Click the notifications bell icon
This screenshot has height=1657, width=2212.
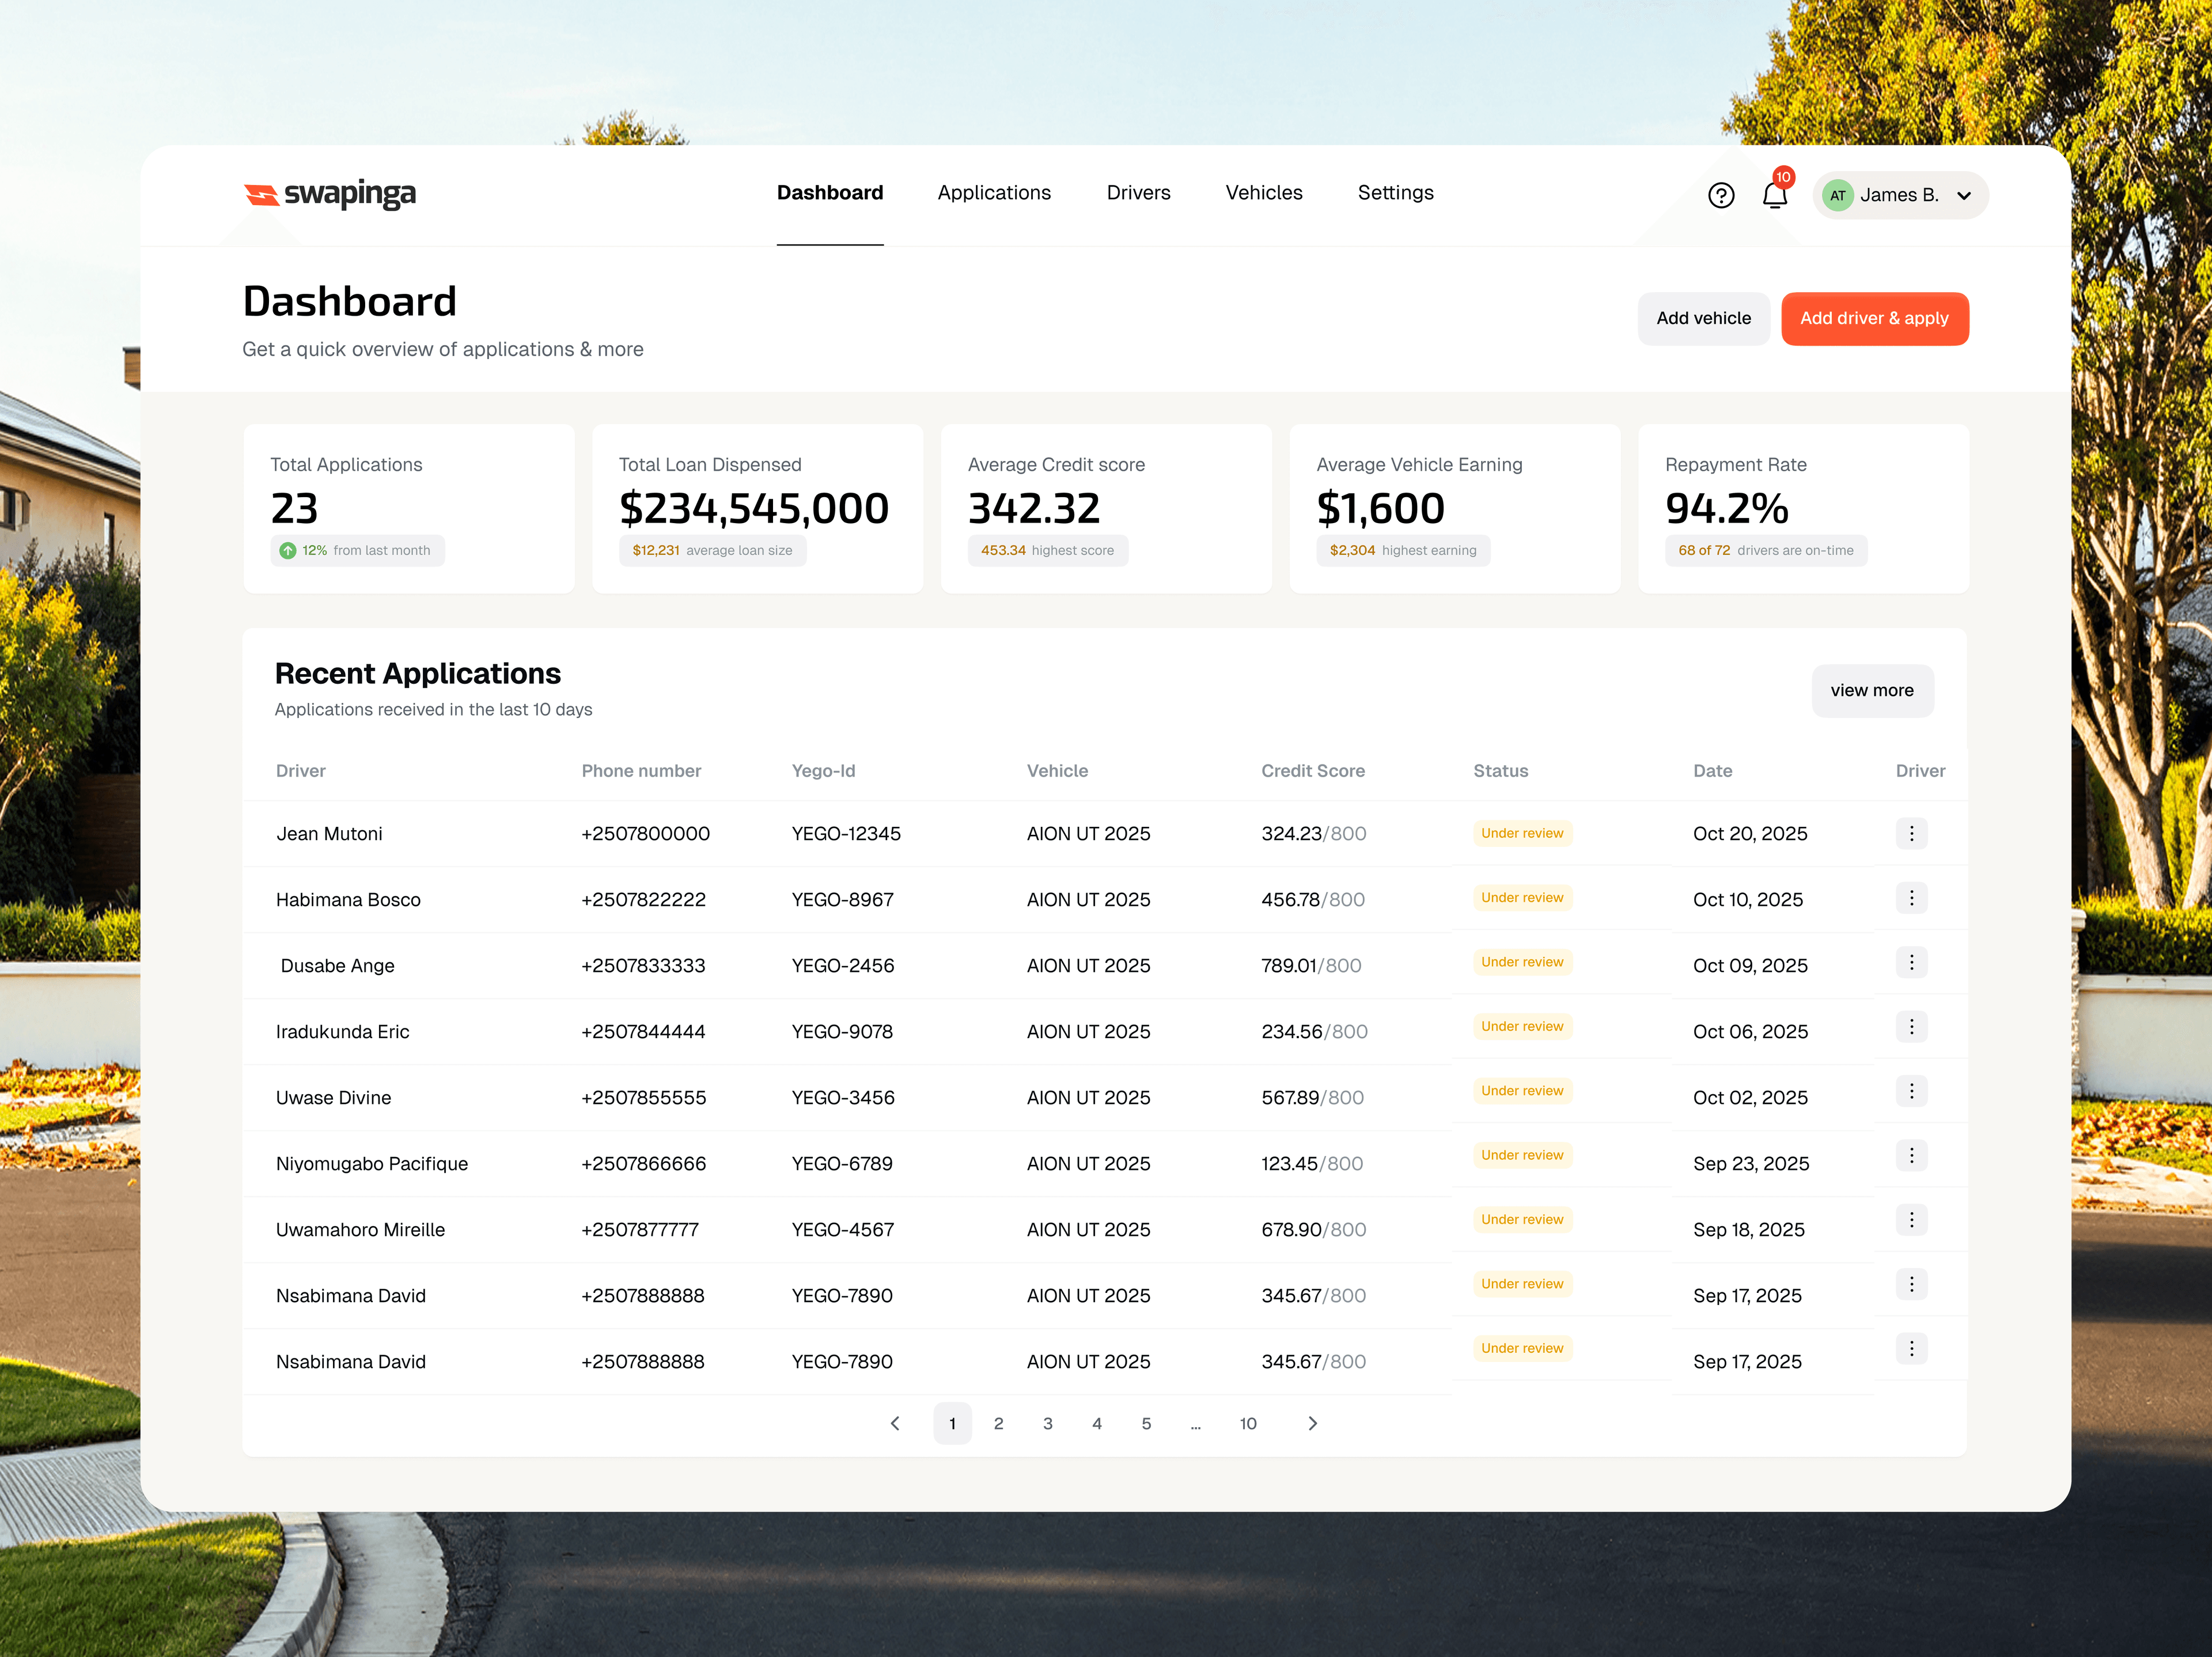click(x=1774, y=195)
